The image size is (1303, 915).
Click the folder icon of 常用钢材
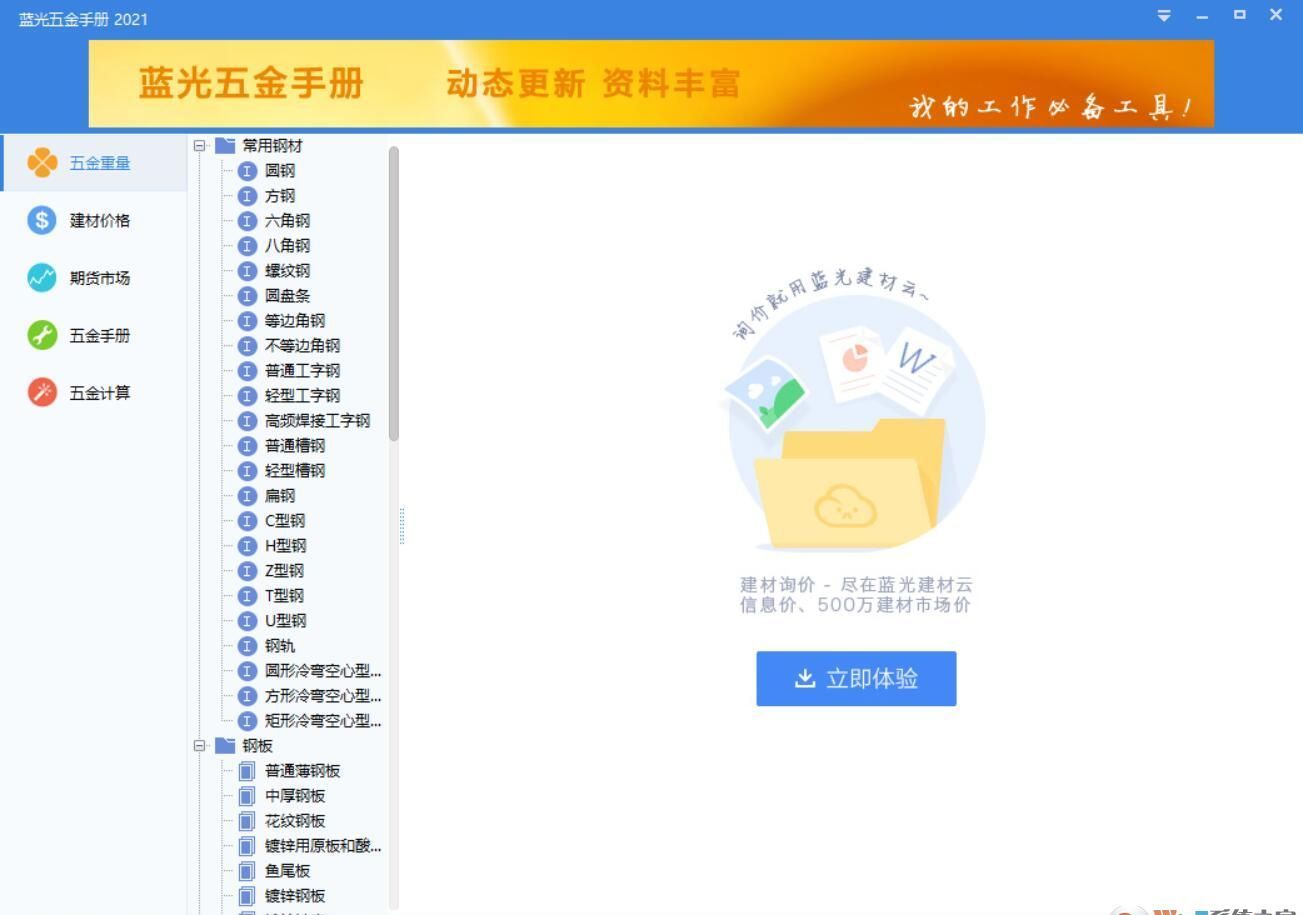(225, 145)
